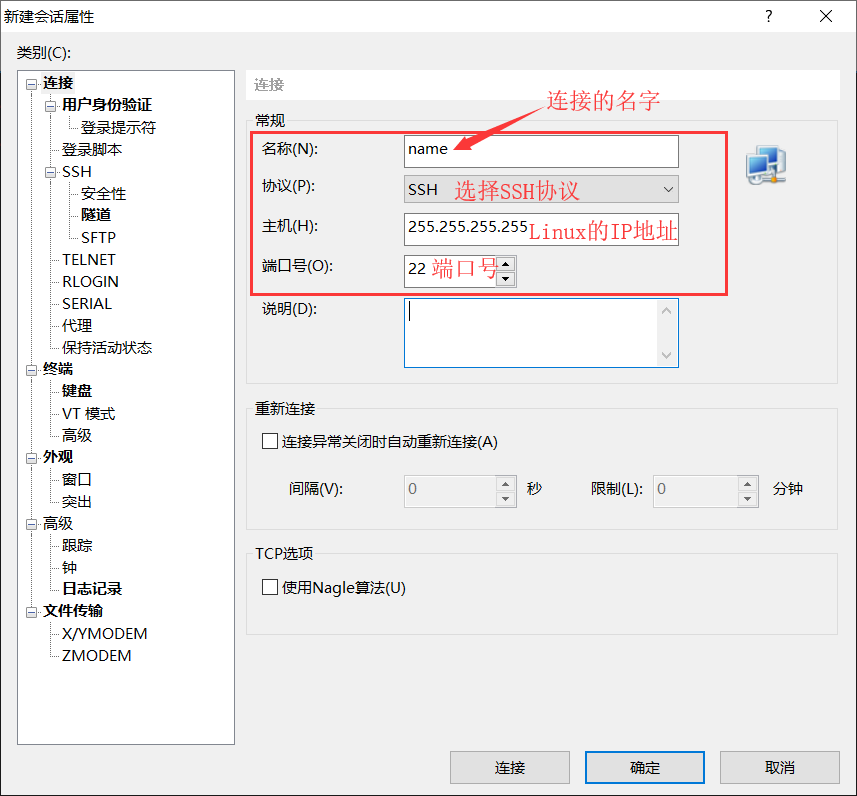Focus the 名称 input field
The image size is (857, 796).
pos(541,151)
